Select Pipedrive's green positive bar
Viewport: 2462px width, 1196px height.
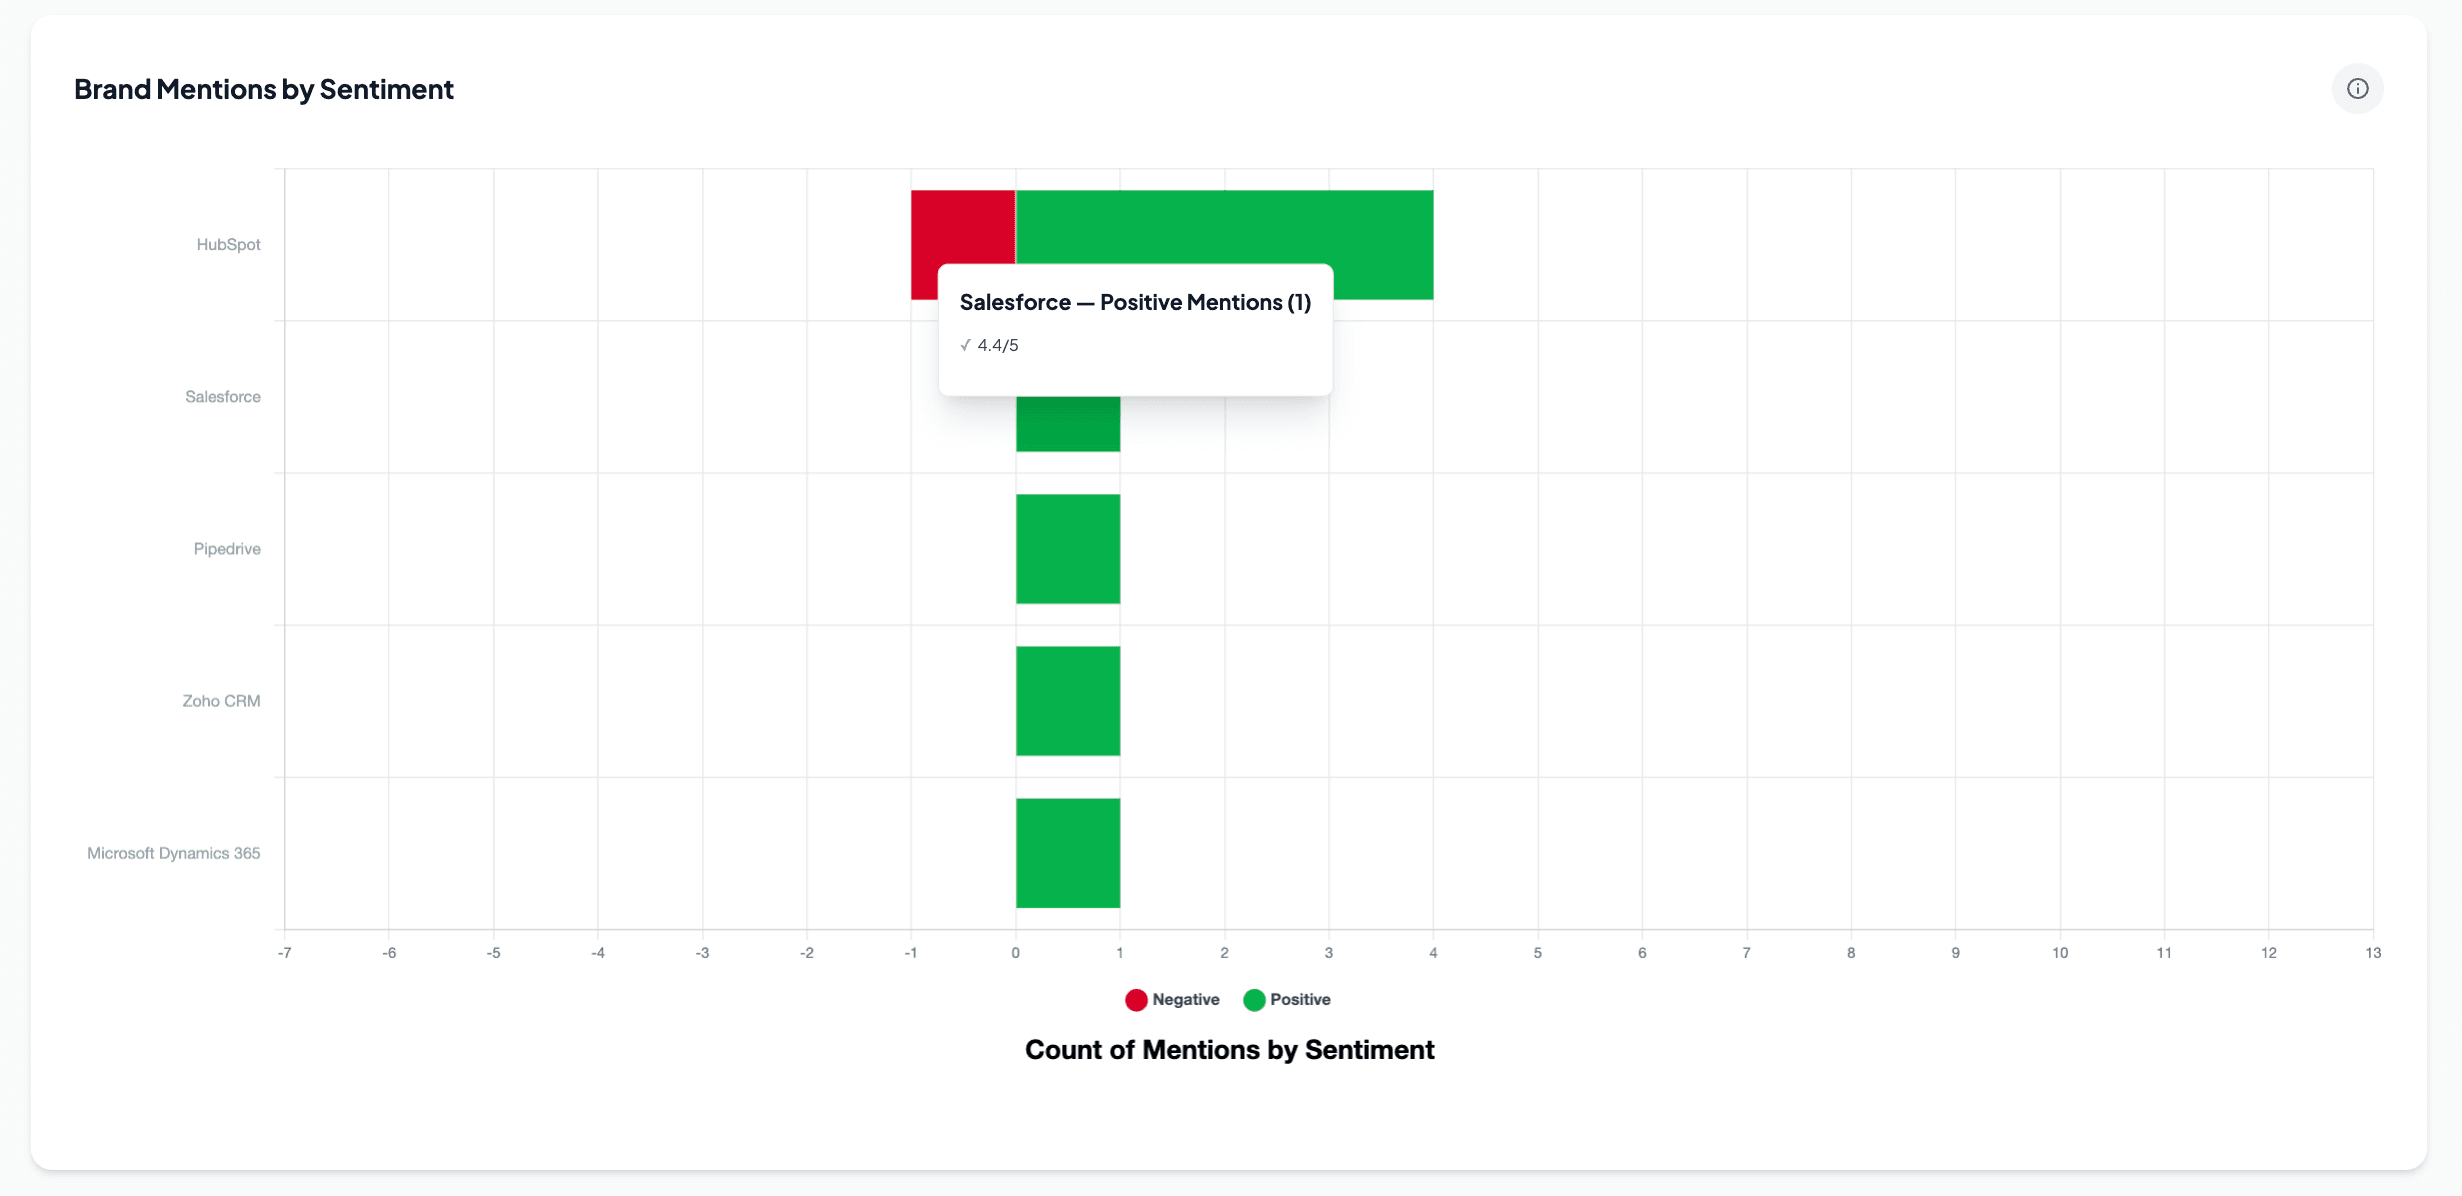coord(1068,549)
